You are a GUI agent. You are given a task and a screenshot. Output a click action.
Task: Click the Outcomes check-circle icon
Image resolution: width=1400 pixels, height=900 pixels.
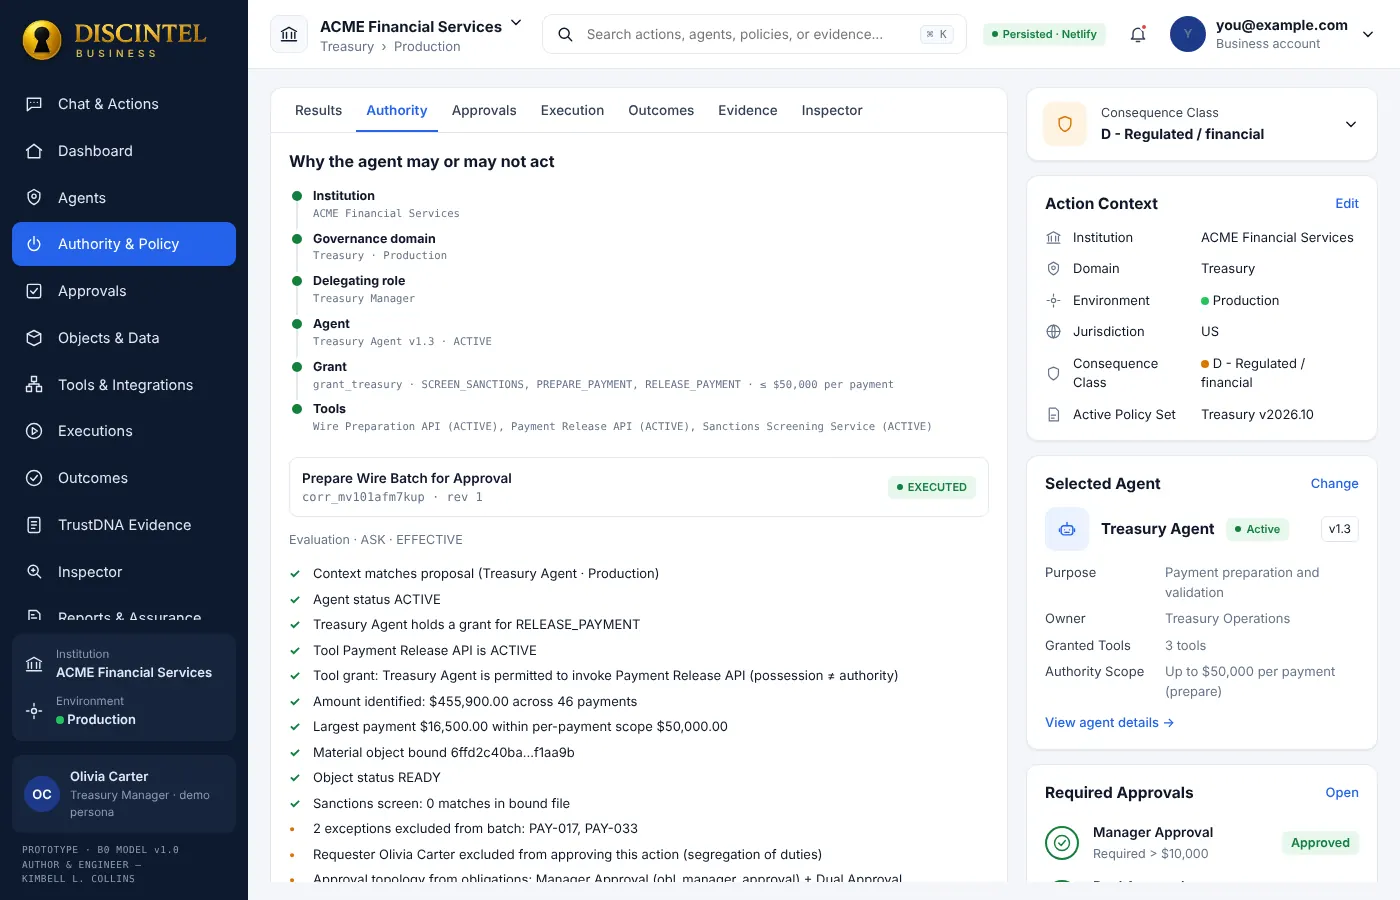(x=34, y=478)
